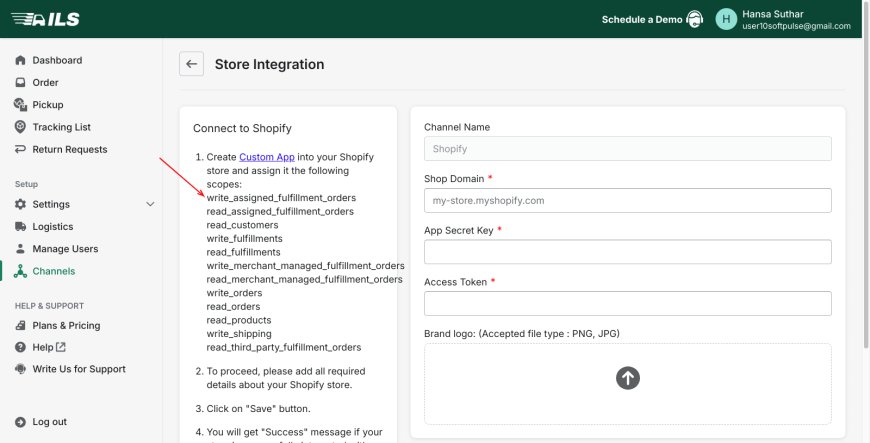Select Channels in the sidebar

coord(54,271)
